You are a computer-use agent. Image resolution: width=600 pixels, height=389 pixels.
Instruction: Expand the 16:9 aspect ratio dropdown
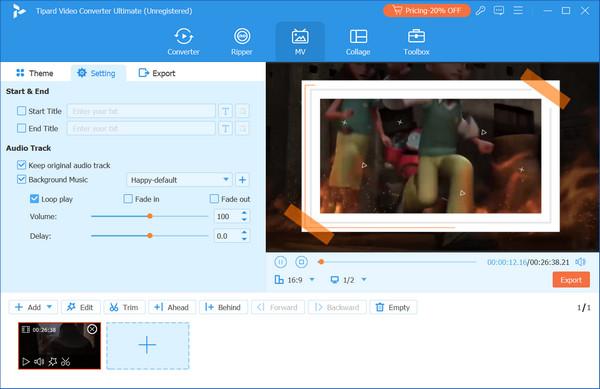coord(312,280)
